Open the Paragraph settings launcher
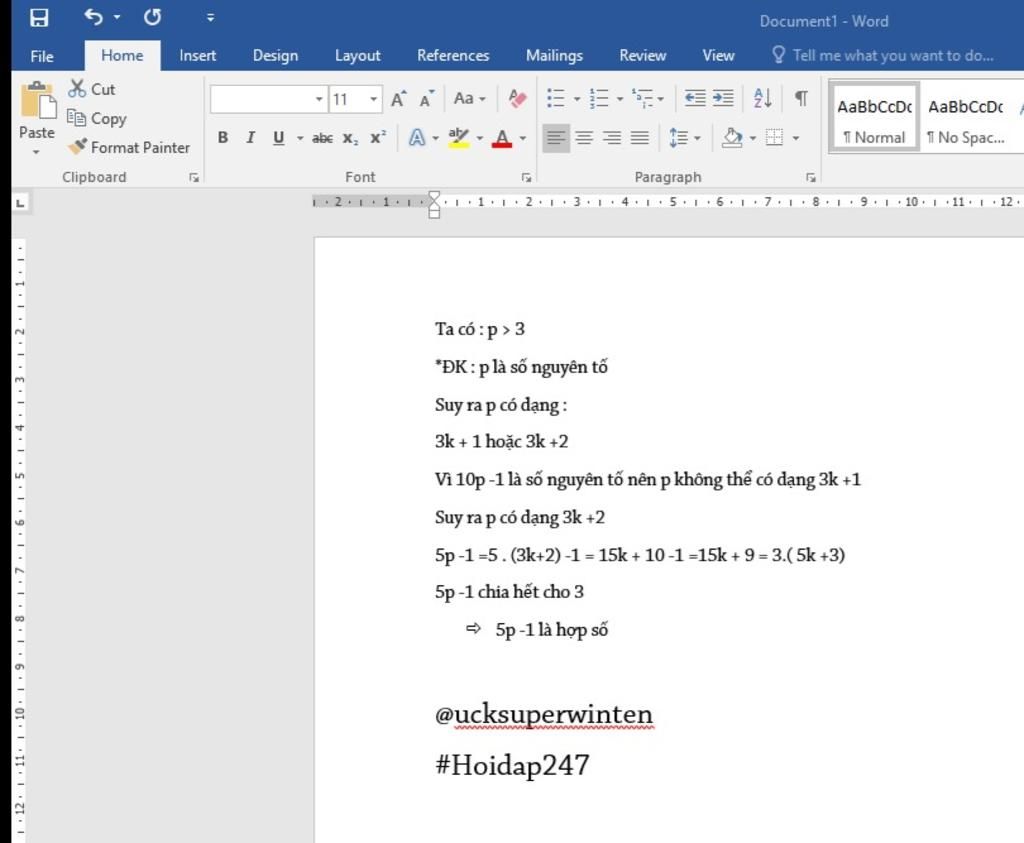This screenshot has height=843, width=1024. pyautogui.click(x=810, y=178)
